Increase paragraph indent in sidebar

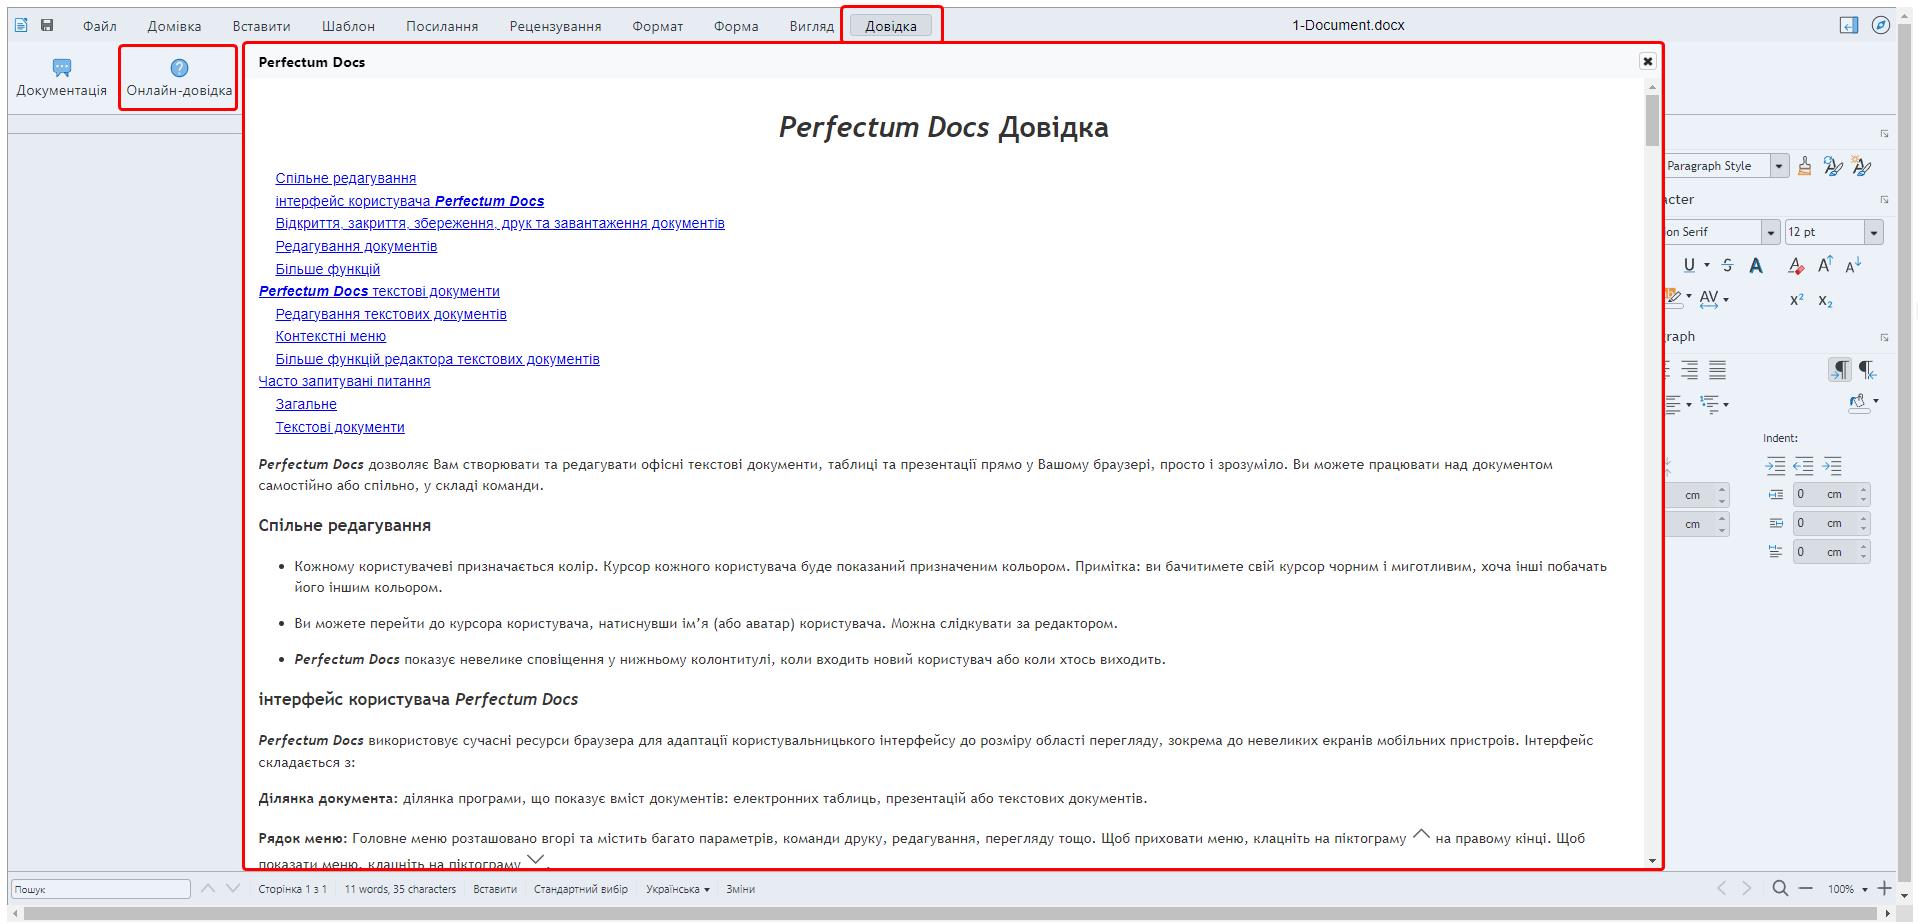pyautogui.click(x=1775, y=466)
